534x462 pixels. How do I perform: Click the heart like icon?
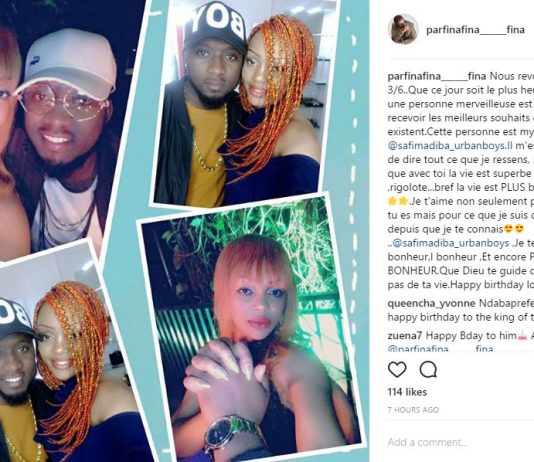coord(397,369)
